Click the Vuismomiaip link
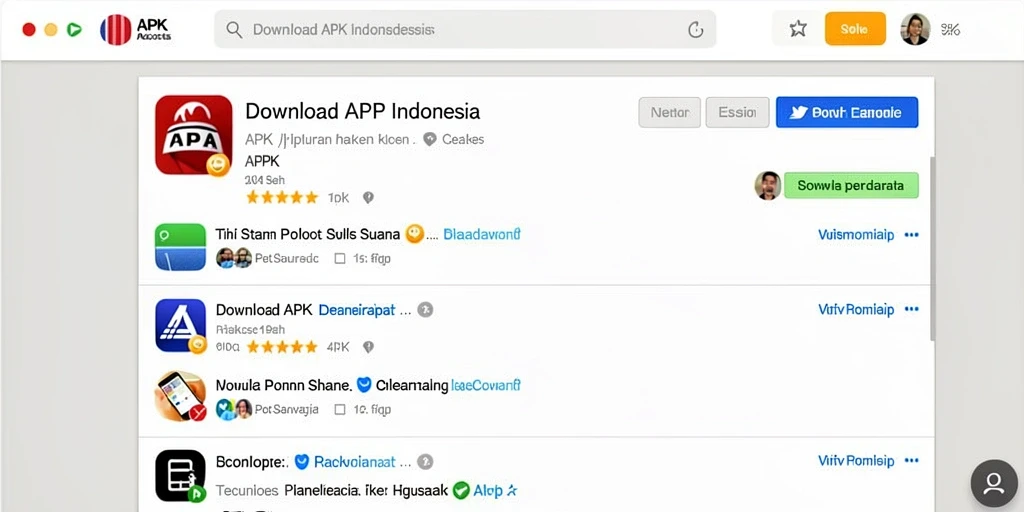Image resolution: width=1024 pixels, height=512 pixels. (856, 234)
